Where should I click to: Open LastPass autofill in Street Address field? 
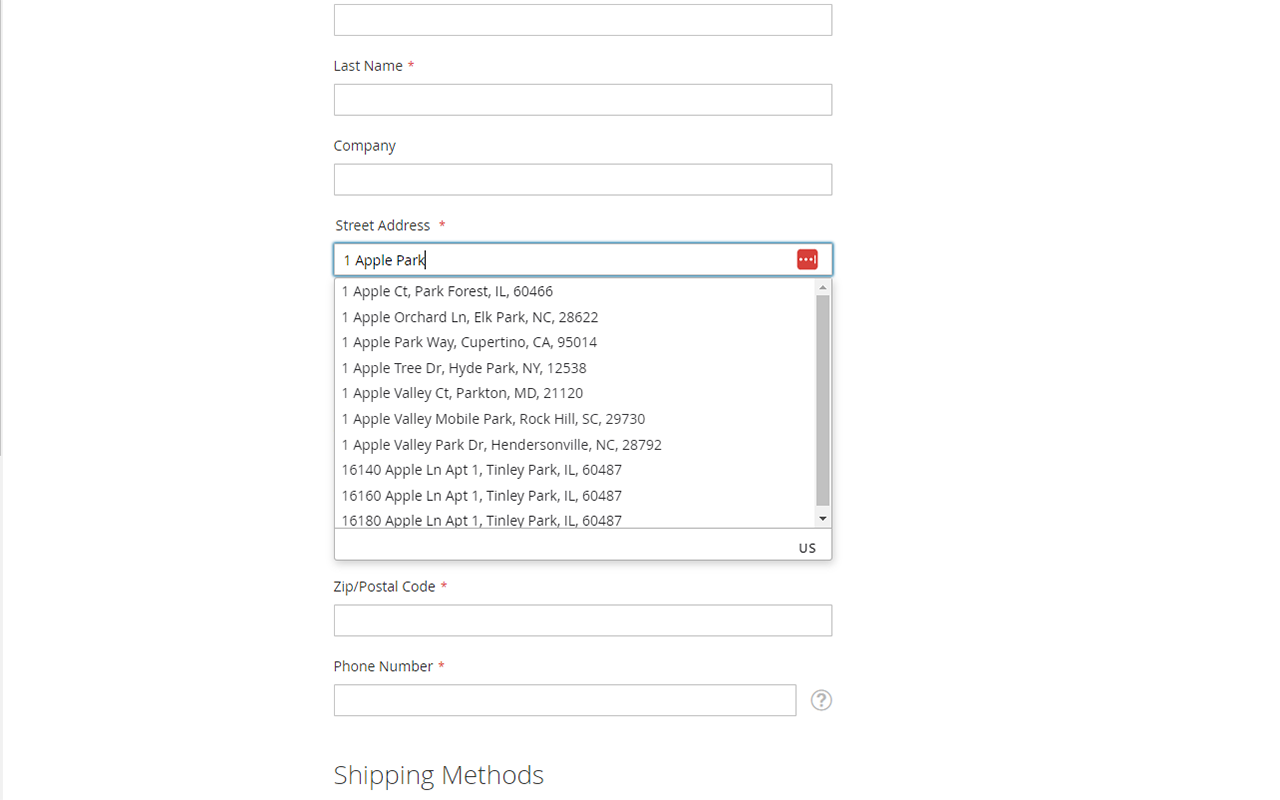point(807,259)
